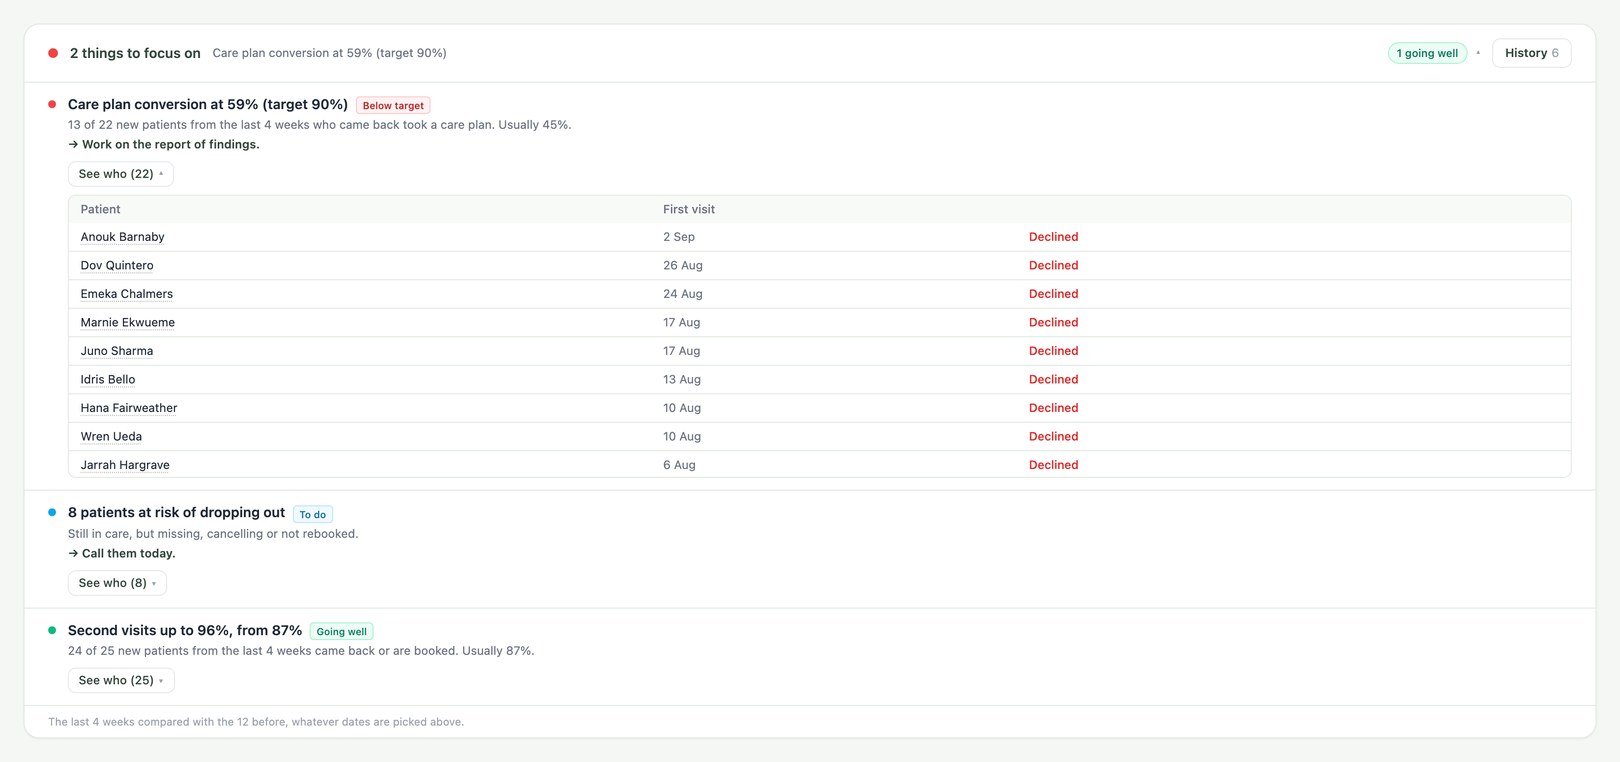The width and height of the screenshot is (1620, 762).
Task: Open patient Anouk Barnaby
Action: click(123, 237)
